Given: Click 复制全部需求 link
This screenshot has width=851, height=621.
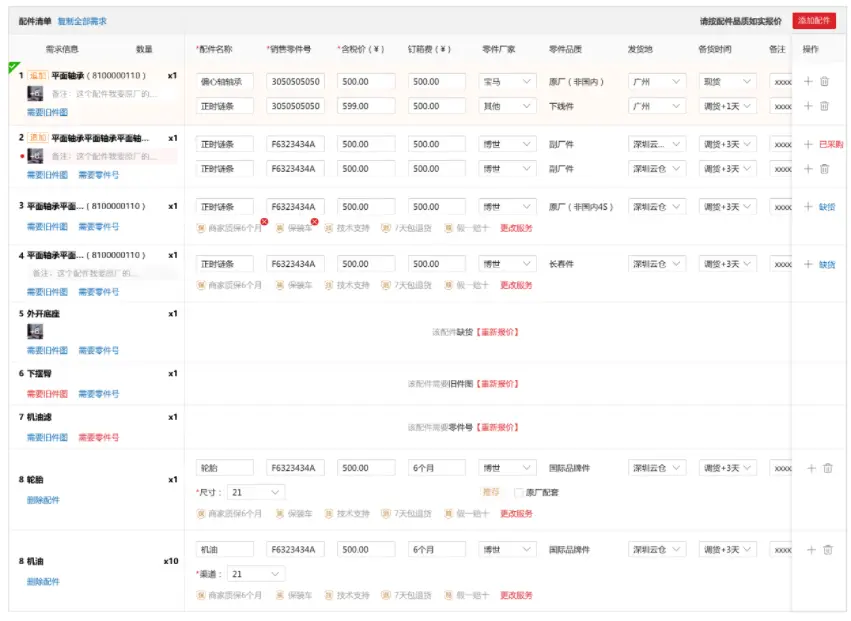Looking at the screenshot, I should pos(82,21).
